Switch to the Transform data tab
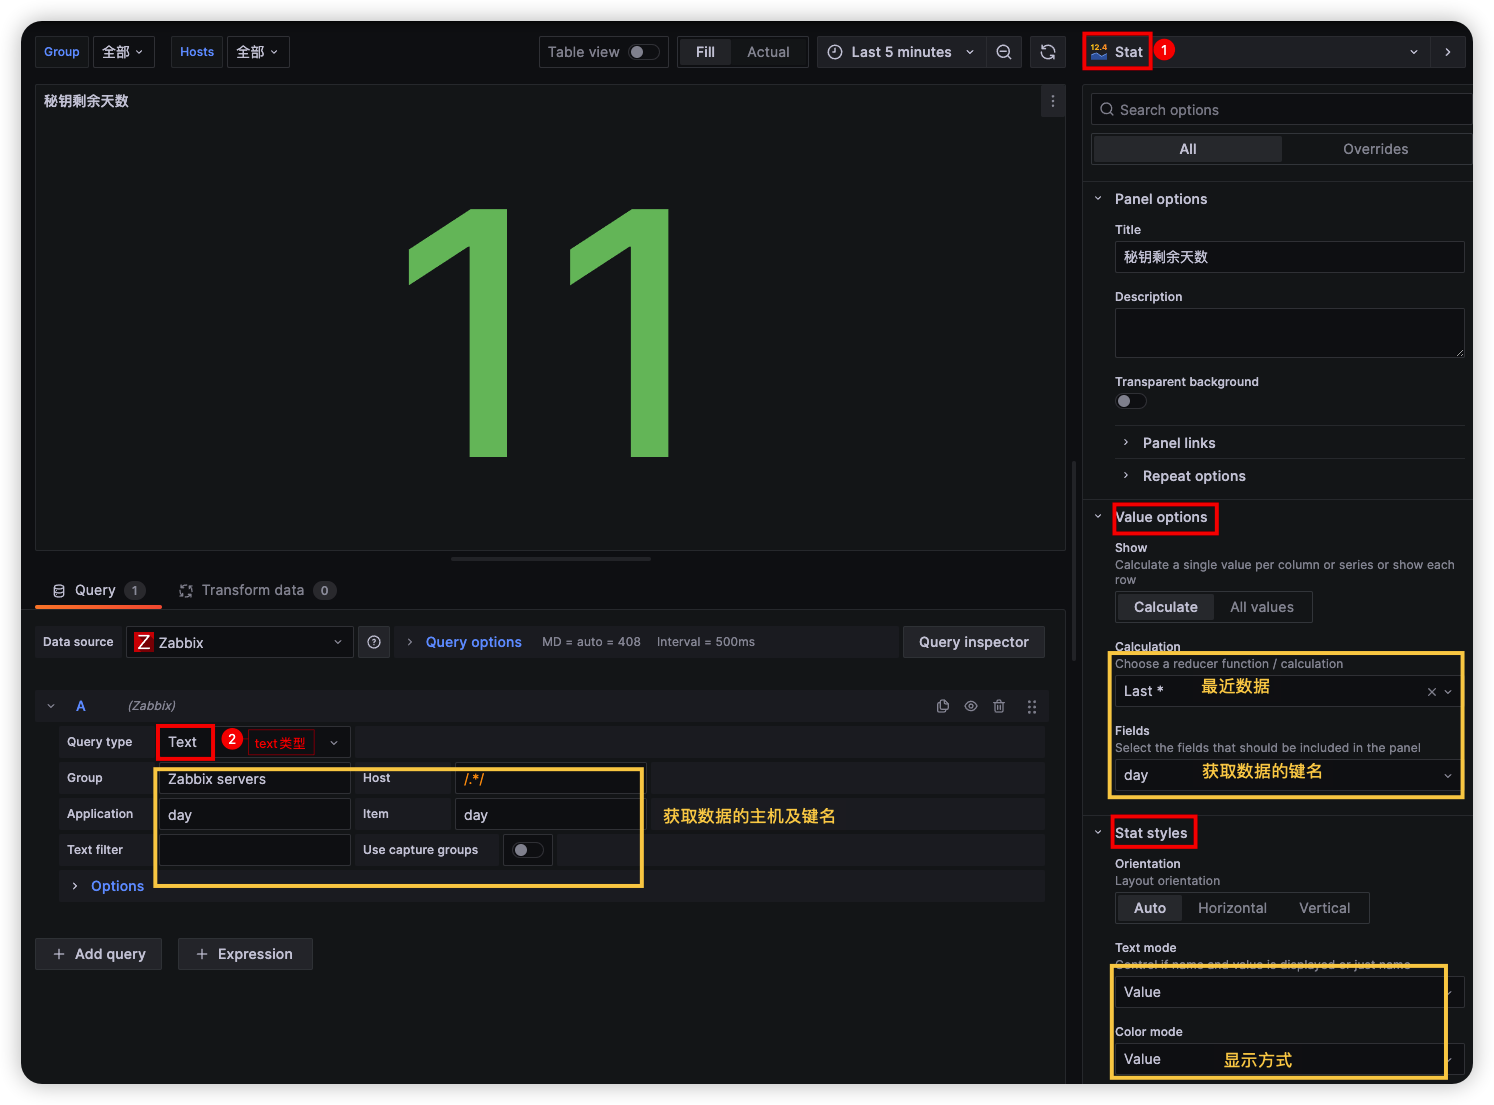Screen dimensions: 1494x1105 pos(253,590)
